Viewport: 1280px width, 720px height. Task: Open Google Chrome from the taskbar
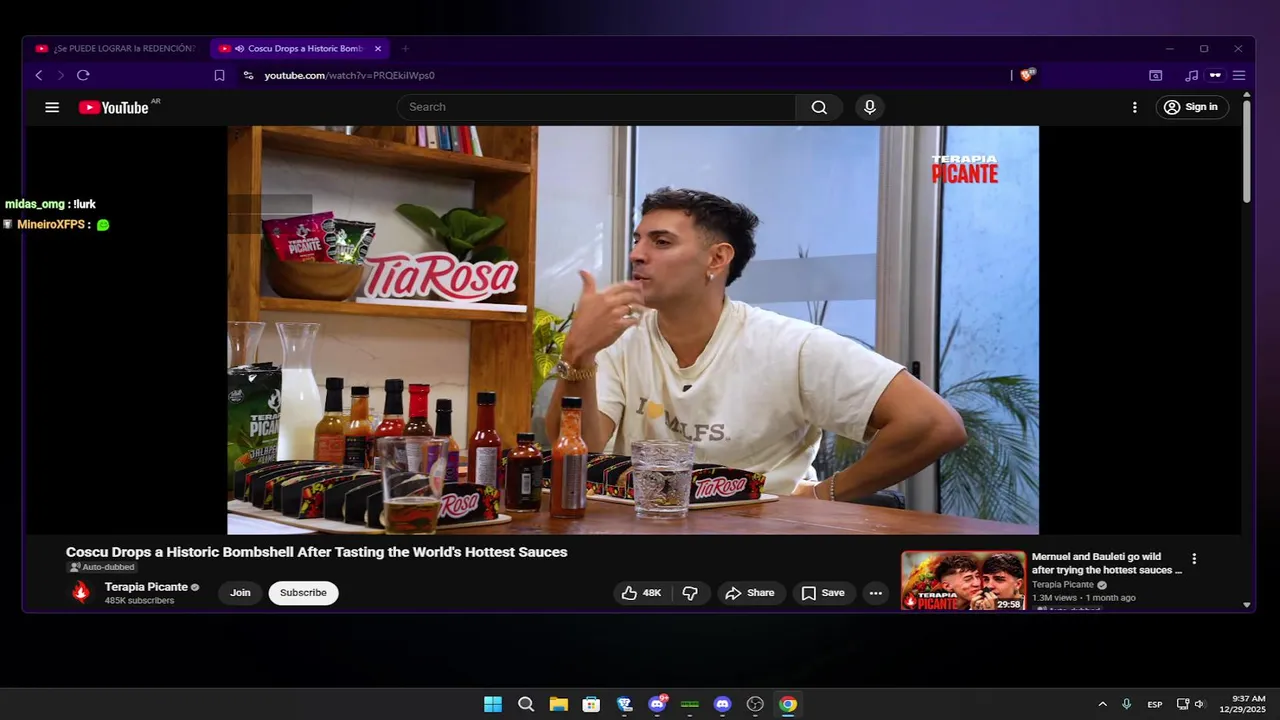(788, 704)
